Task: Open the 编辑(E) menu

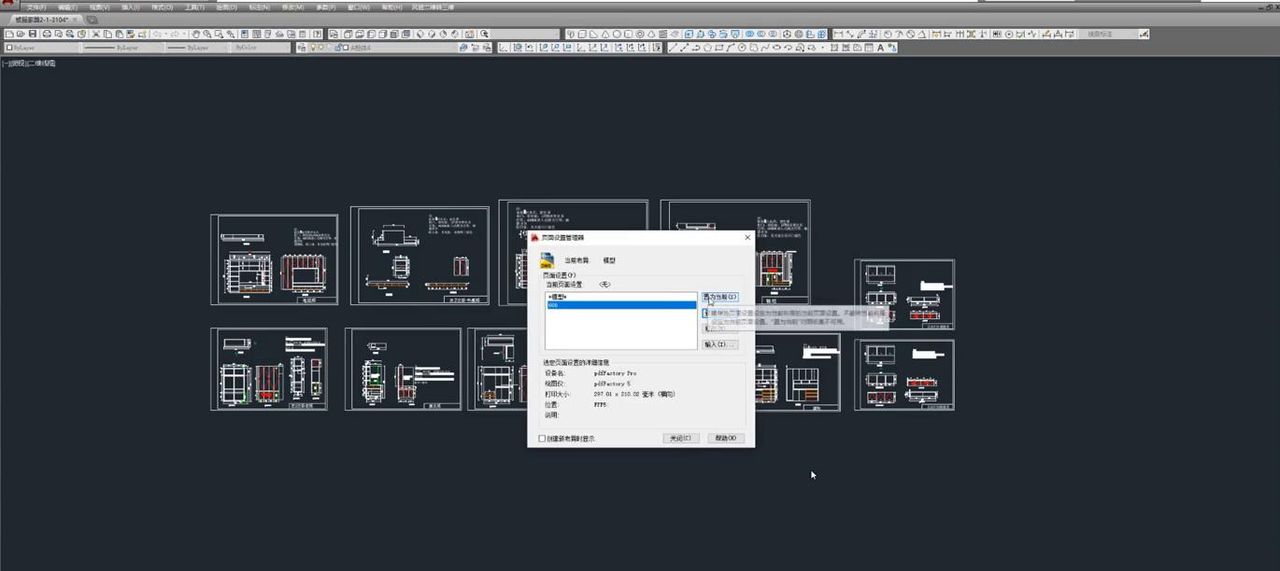Action: pyautogui.click(x=66, y=7)
